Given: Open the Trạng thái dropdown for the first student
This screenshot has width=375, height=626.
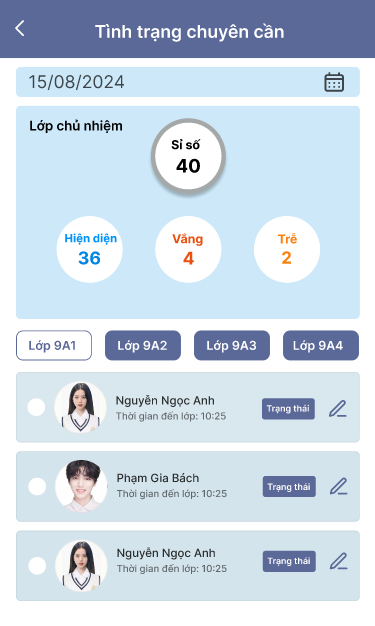Looking at the screenshot, I should [x=288, y=409].
